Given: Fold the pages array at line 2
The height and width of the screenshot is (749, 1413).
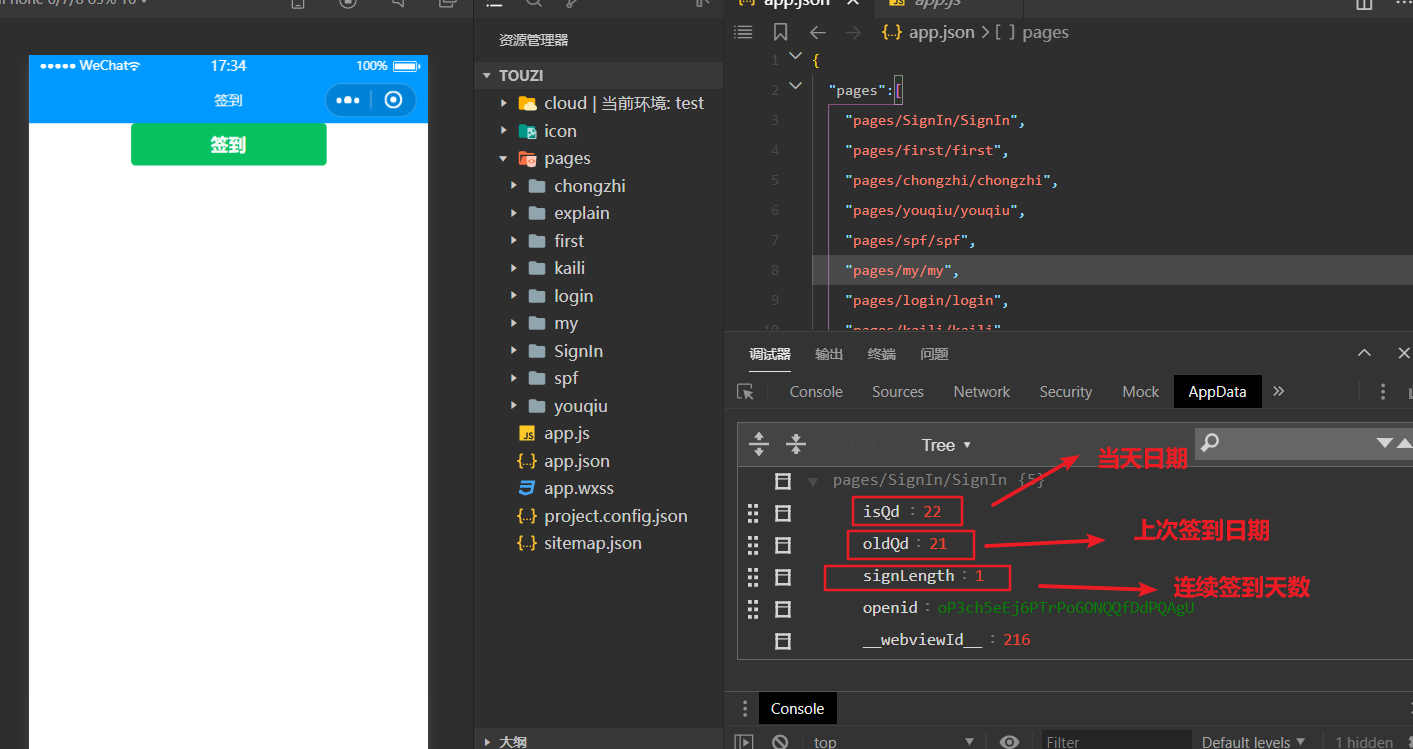Looking at the screenshot, I should pos(795,86).
